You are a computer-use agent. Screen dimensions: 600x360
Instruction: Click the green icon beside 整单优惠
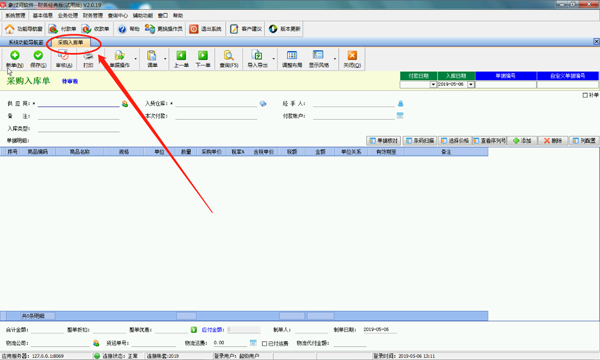click(194, 330)
